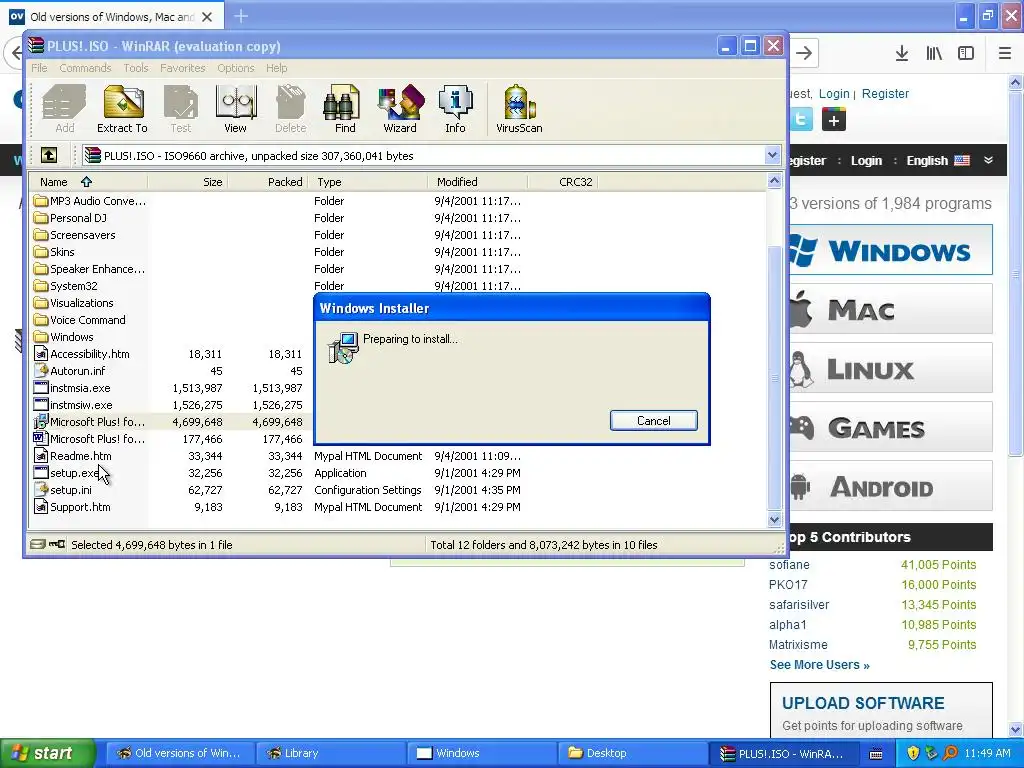Open the Commands menu

[85, 68]
